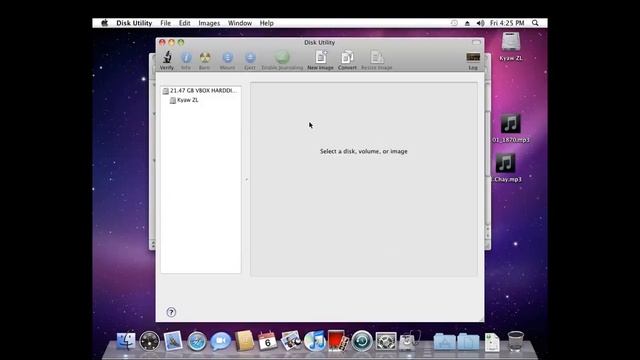Click the Fri 4:25 PM clock
640x360 pixels.
click(x=507, y=23)
